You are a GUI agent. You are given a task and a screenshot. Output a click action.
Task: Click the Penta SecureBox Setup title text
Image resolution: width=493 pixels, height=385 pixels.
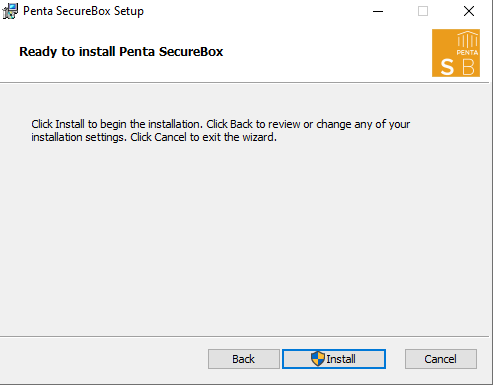(83, 11)
